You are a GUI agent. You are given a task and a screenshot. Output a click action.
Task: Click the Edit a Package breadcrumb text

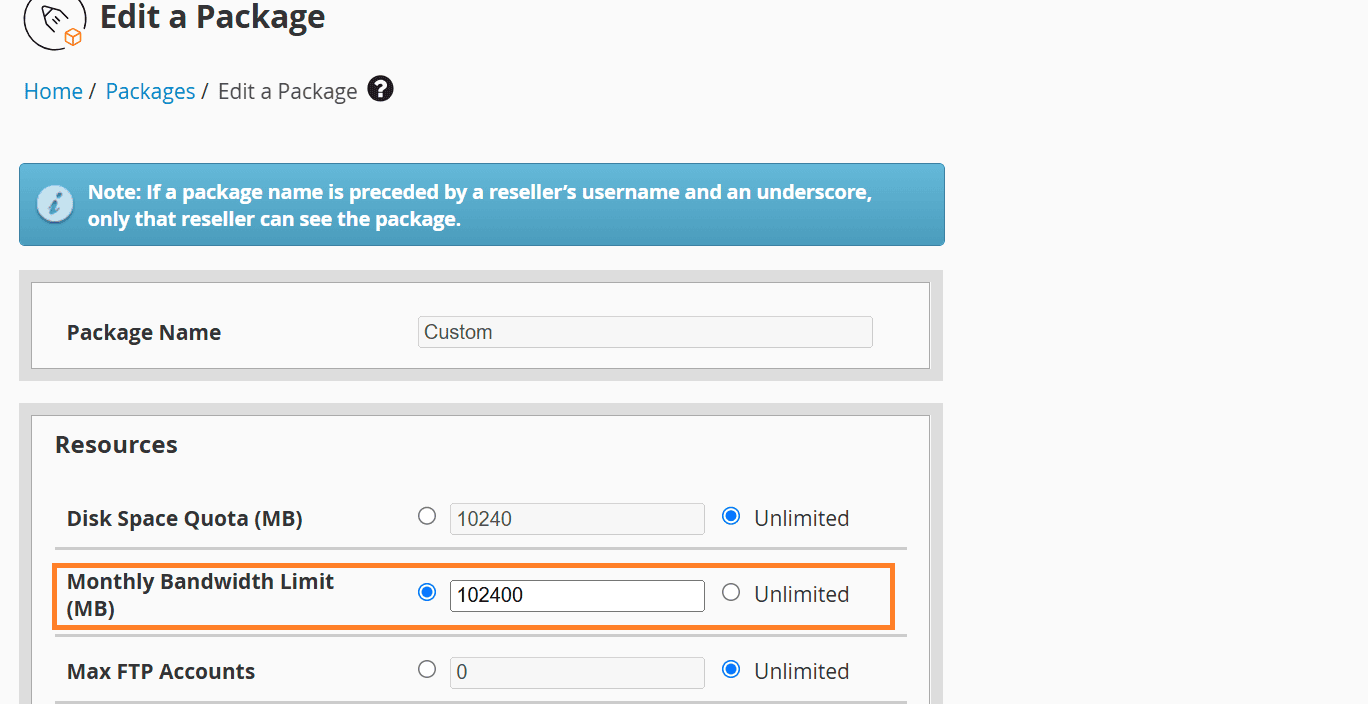point(287,91)
